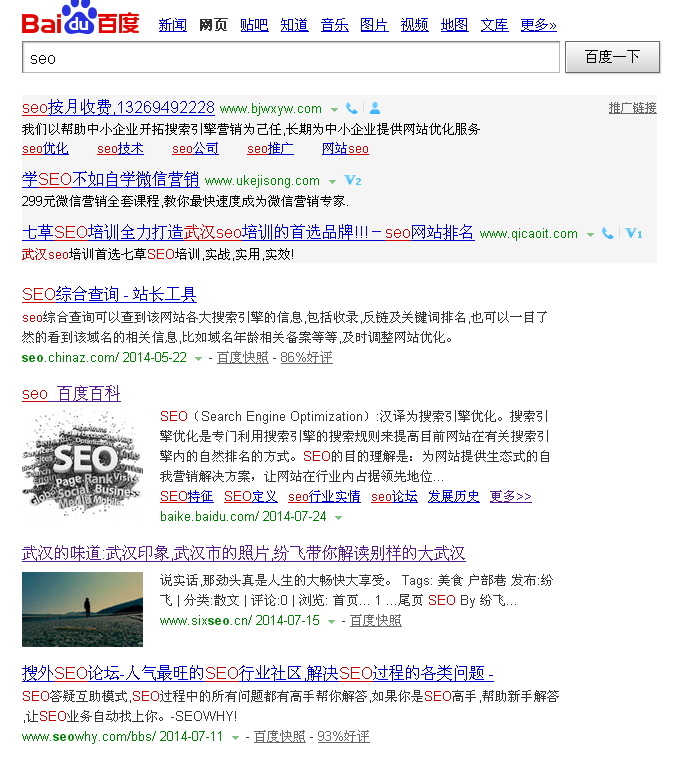The image size is (683, 758).
Task: Click the Baidu logo
Action: [x=80, y=21]
